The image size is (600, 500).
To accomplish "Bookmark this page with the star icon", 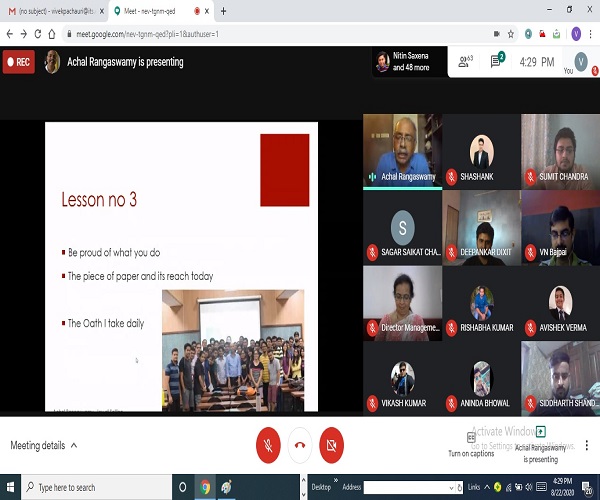I will (511, 34).
